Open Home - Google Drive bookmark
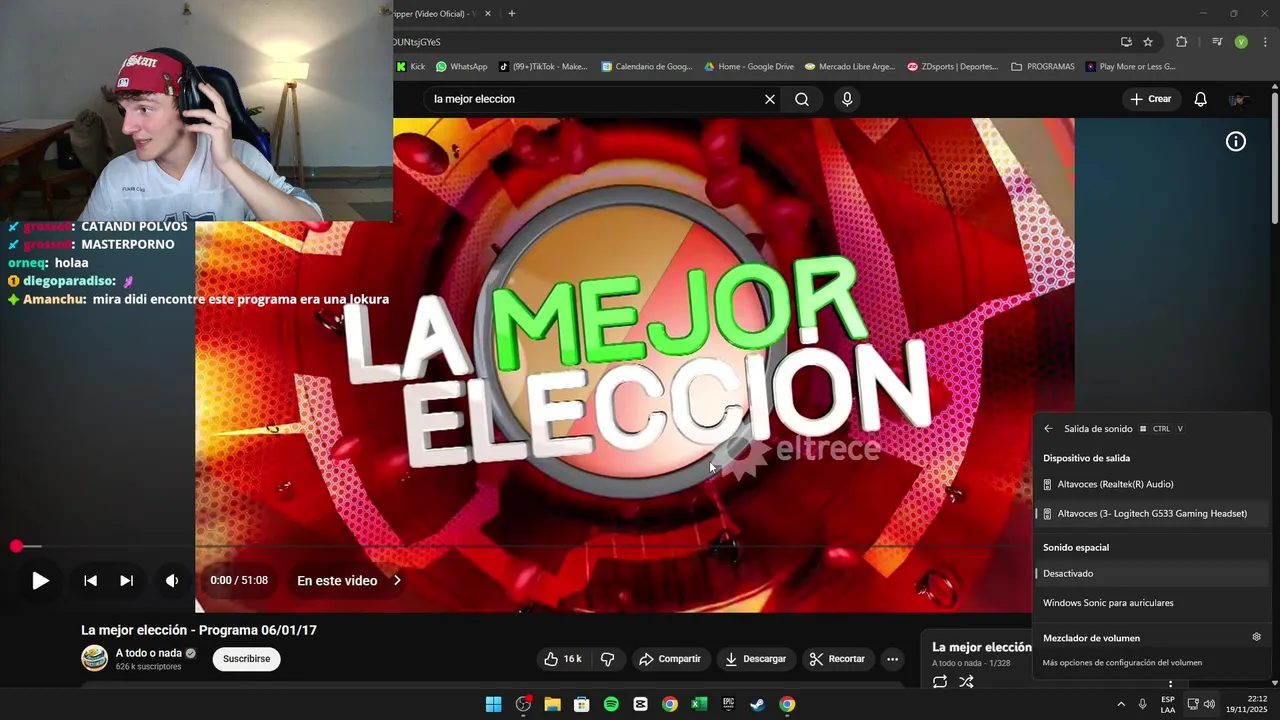This screenshot has height=720, width=1280. pyautogui.click(x=749, y=67)
